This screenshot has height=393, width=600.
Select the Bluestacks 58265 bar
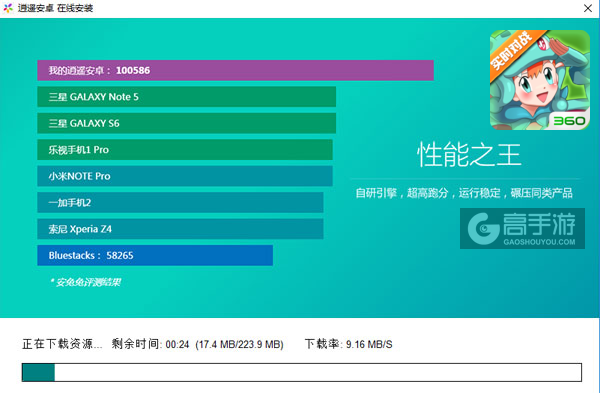click(155, 255)
